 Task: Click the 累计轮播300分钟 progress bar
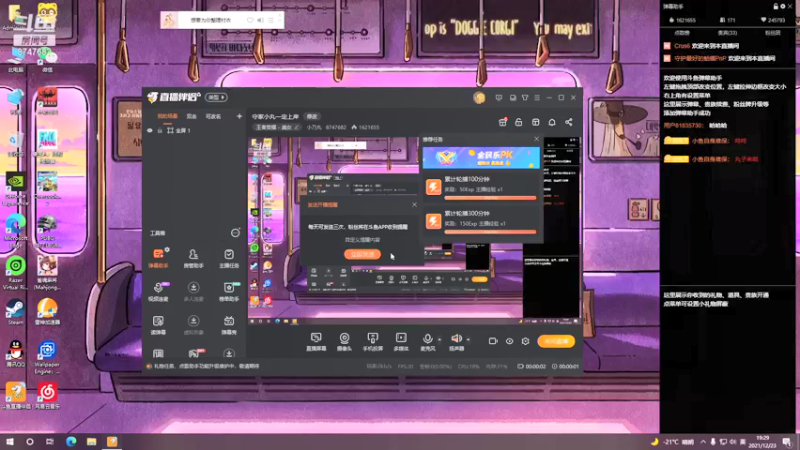(490, 232)
